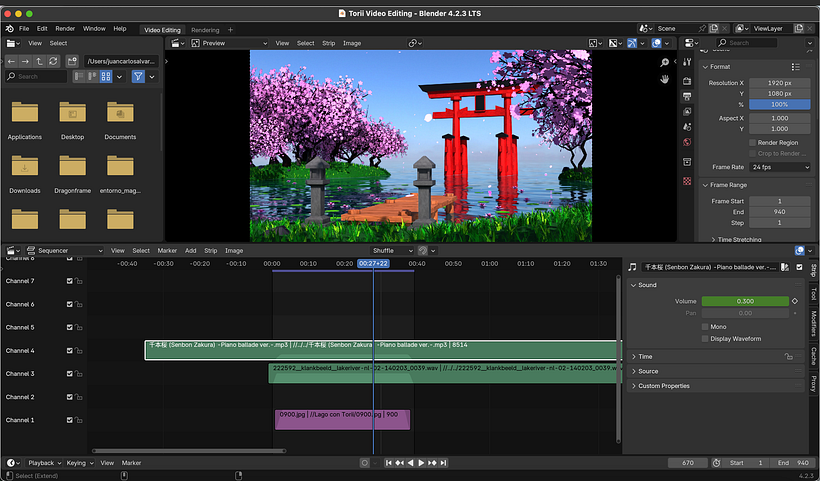Switch file browser to thumbnail display
820x481 pixels.
pos(106,77)
